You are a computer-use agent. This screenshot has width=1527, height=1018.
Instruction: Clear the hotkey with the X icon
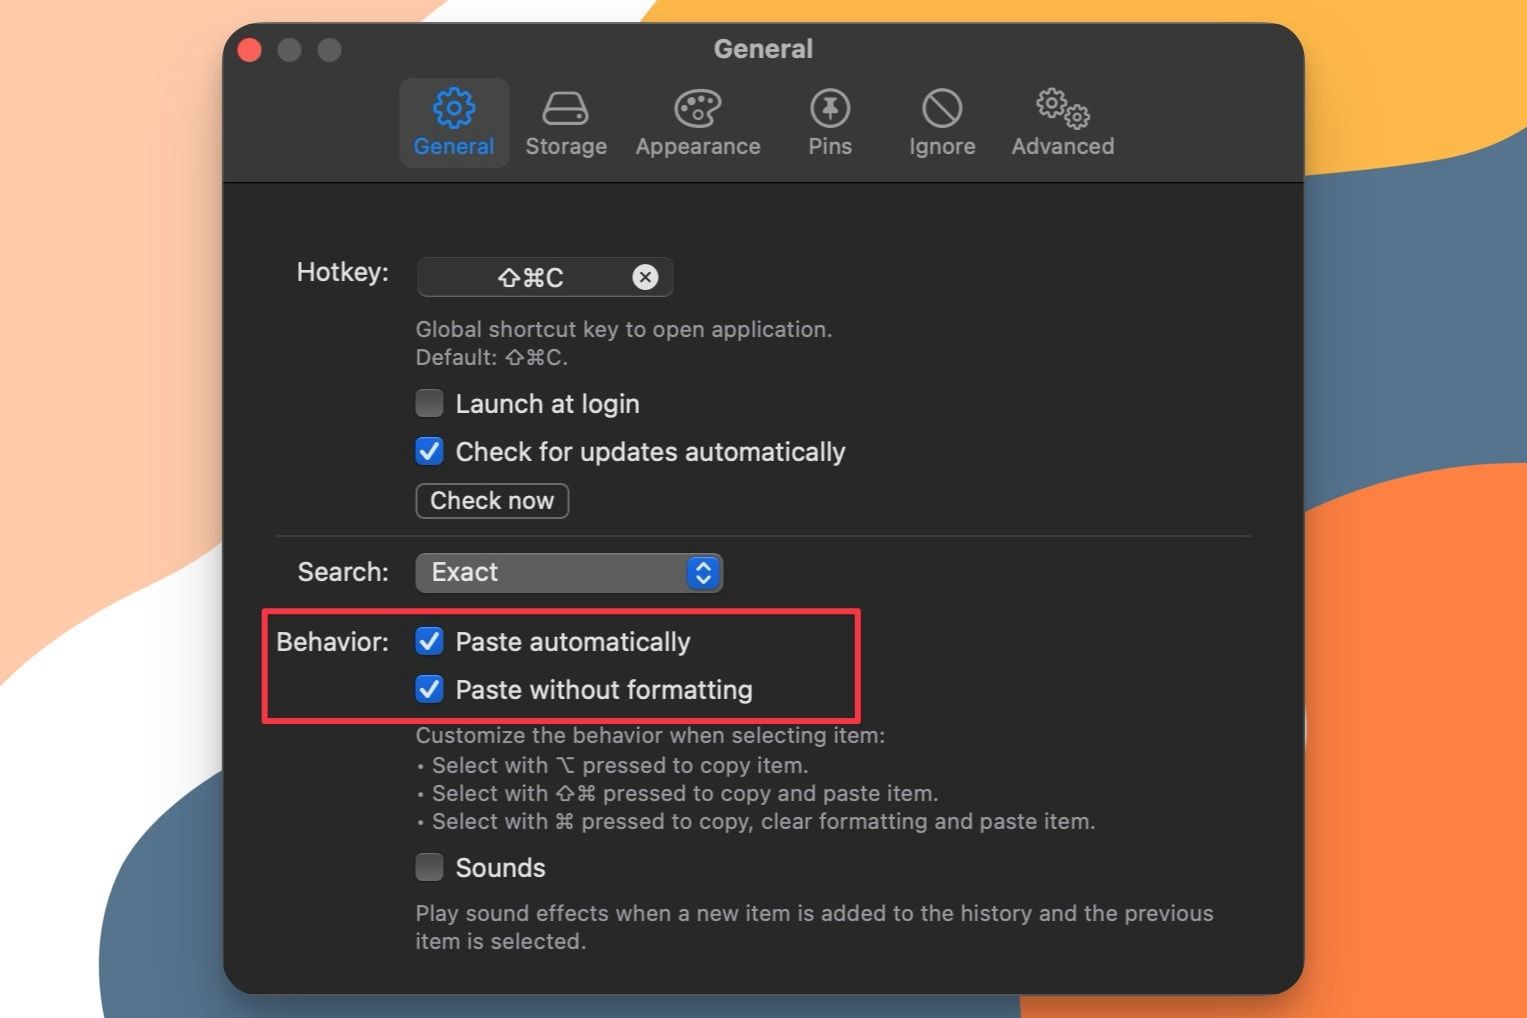(x=645, y=277)
